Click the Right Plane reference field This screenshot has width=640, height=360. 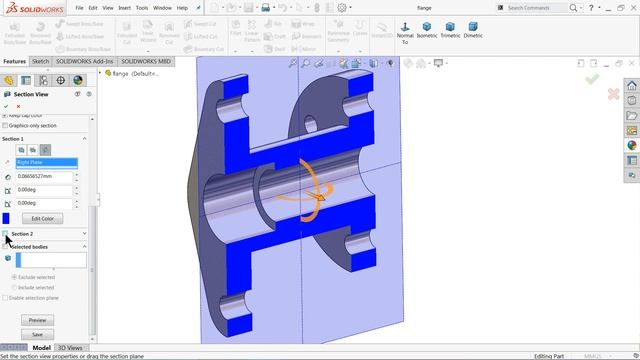(47, 162)
